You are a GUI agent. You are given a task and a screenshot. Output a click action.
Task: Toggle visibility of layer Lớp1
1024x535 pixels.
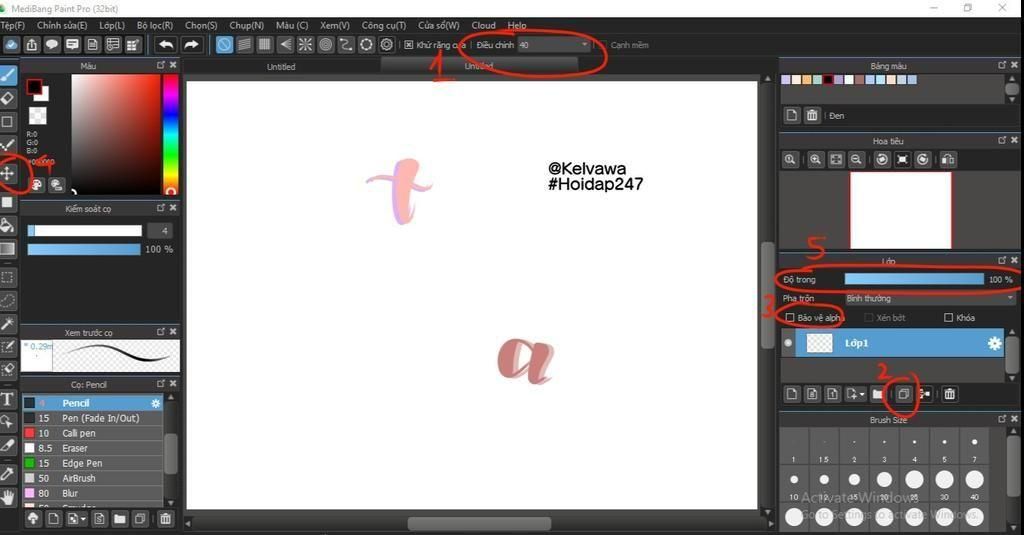coord(788,343)
